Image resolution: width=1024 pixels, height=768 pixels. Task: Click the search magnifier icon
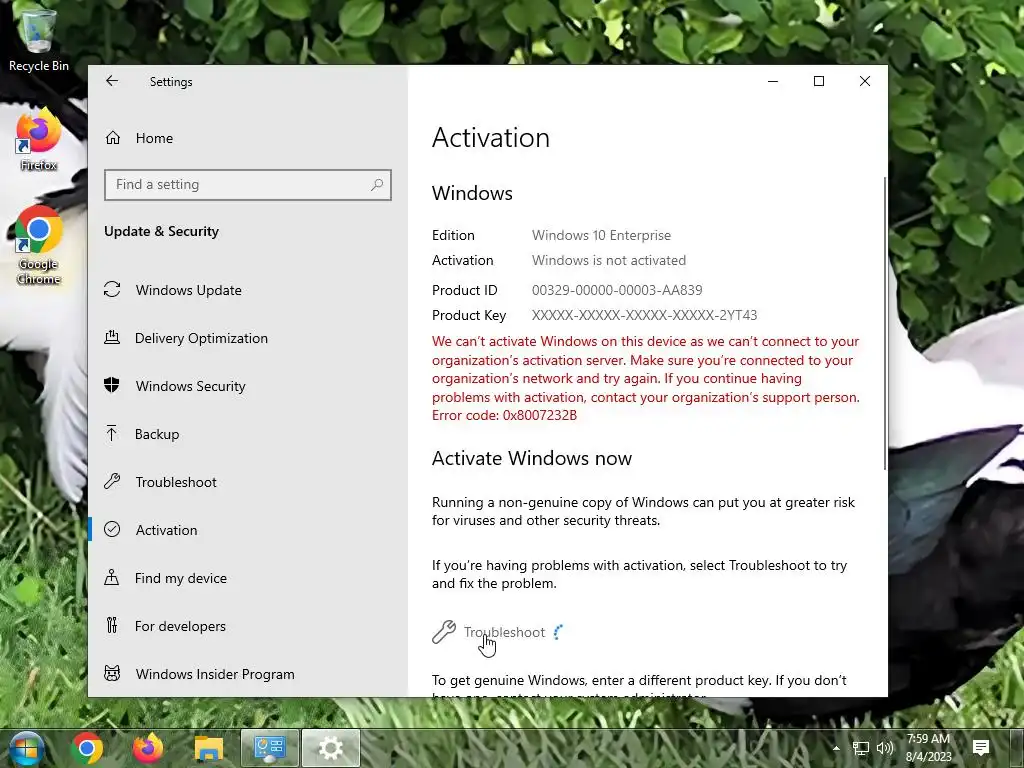(x=377, y=185)
